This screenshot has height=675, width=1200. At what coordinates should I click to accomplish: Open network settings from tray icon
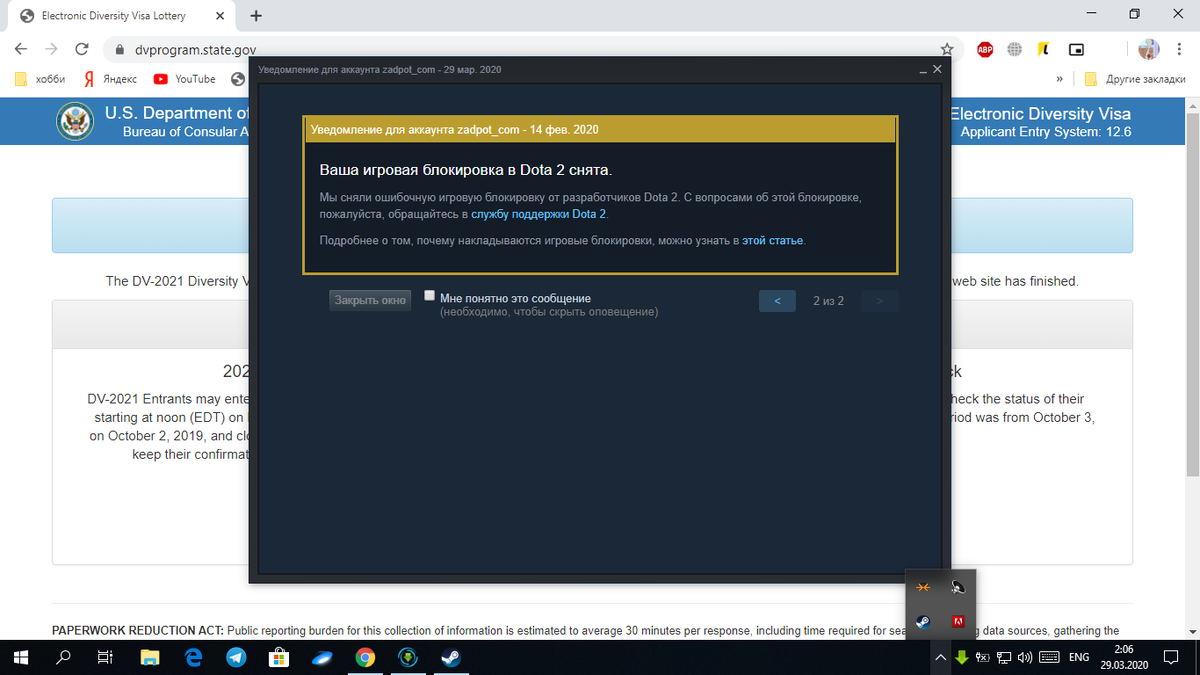1003,657
